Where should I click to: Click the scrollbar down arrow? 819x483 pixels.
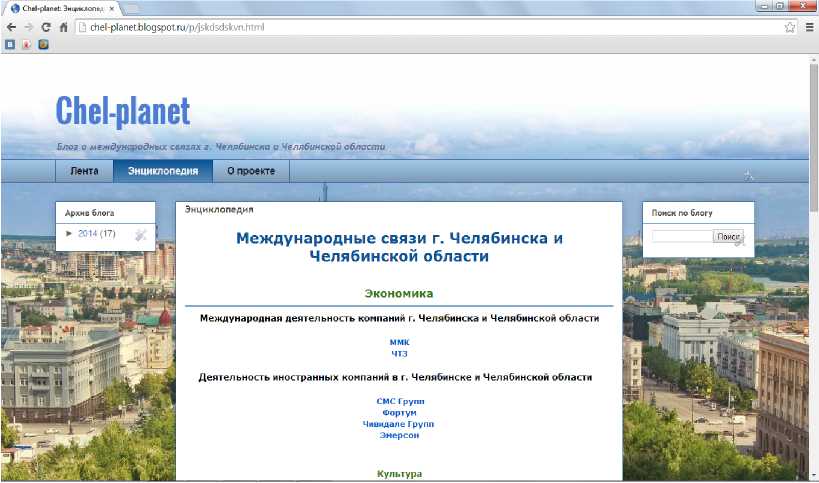coord(813,476)
